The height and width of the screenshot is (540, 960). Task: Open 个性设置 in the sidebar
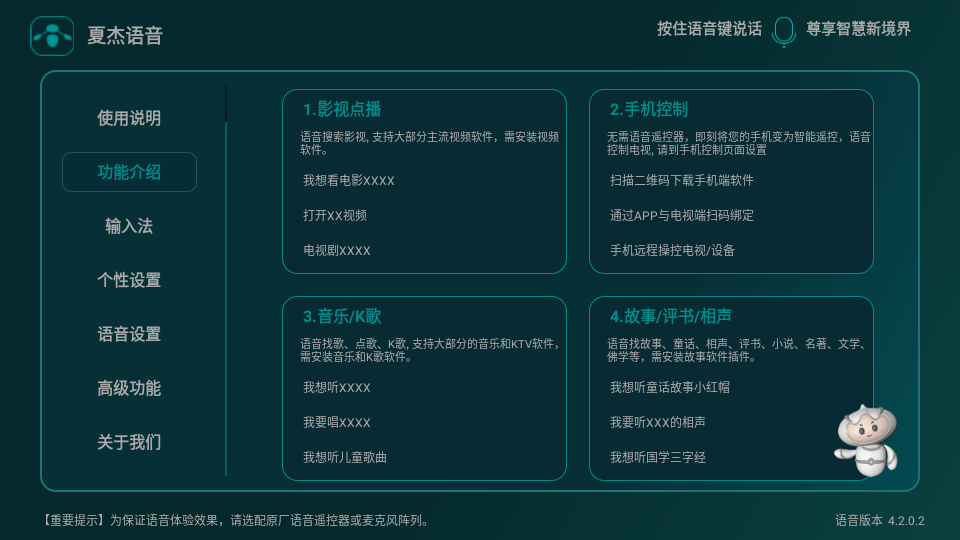[129, 280]
